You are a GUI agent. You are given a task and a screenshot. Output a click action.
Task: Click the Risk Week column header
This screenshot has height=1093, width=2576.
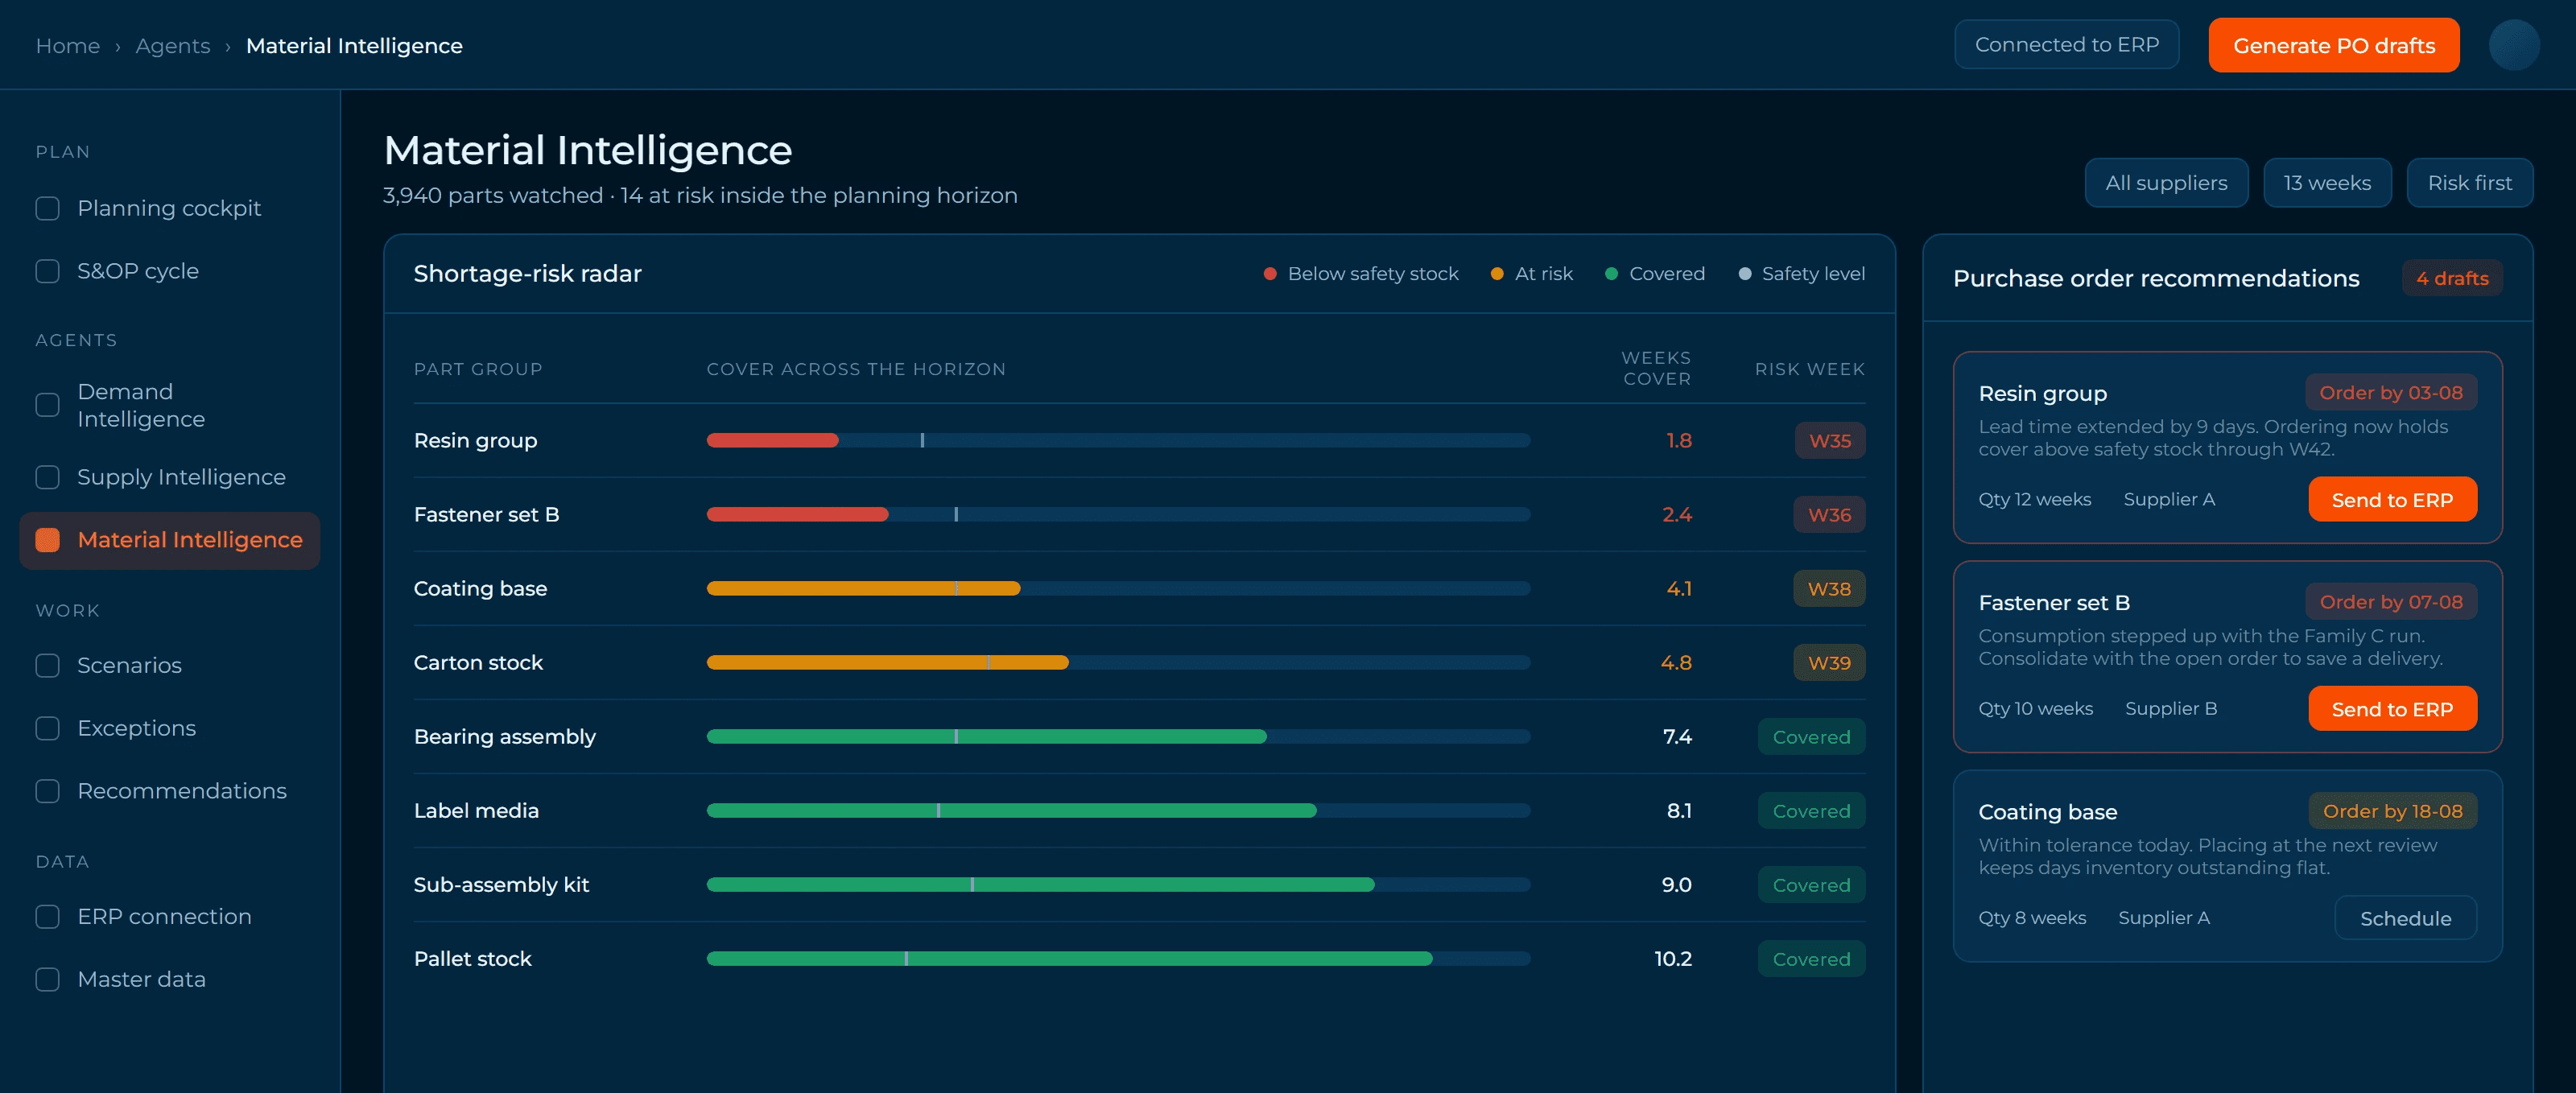click(x=1810, y=369)
